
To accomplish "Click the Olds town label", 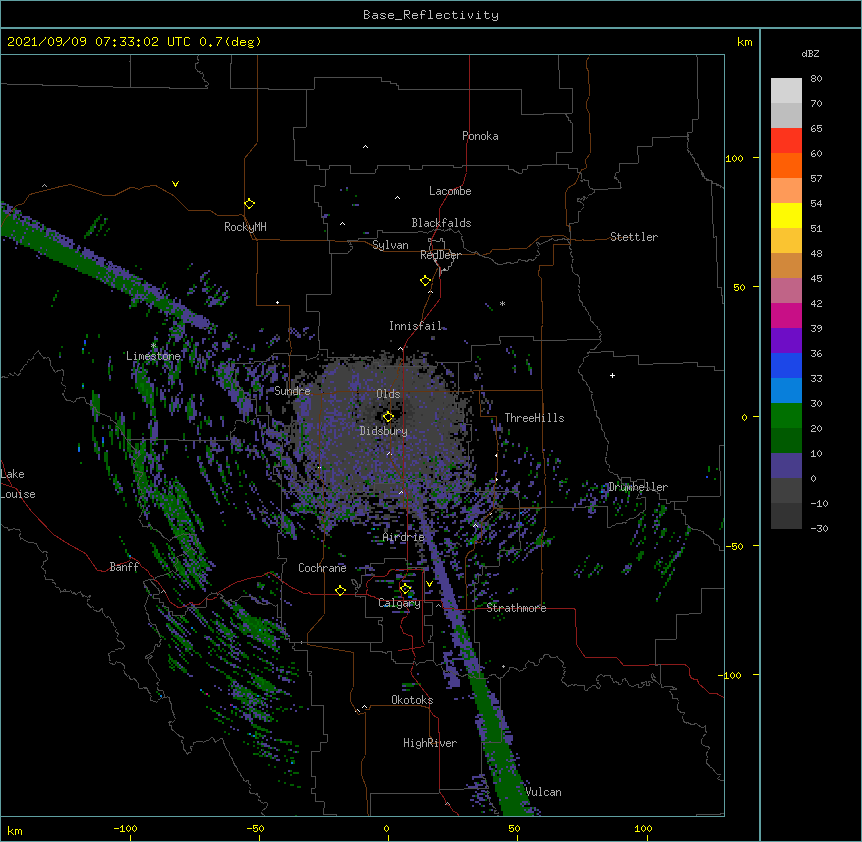I will click(x=388, y=394).
